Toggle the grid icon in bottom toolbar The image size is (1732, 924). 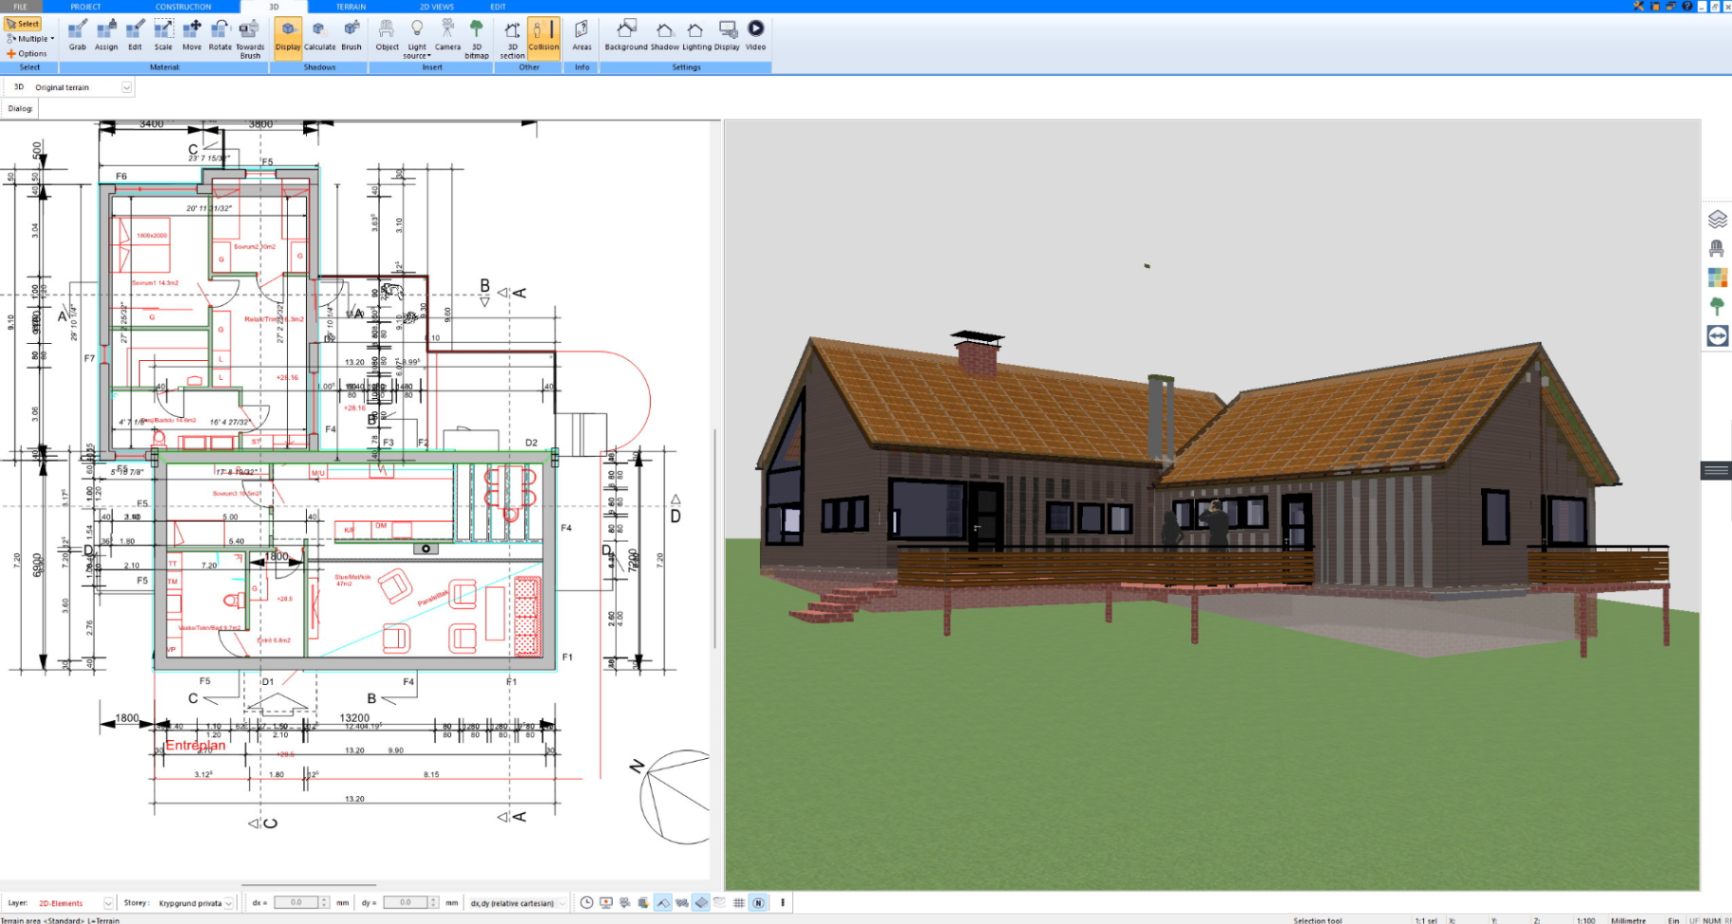[x=739, y=903]
